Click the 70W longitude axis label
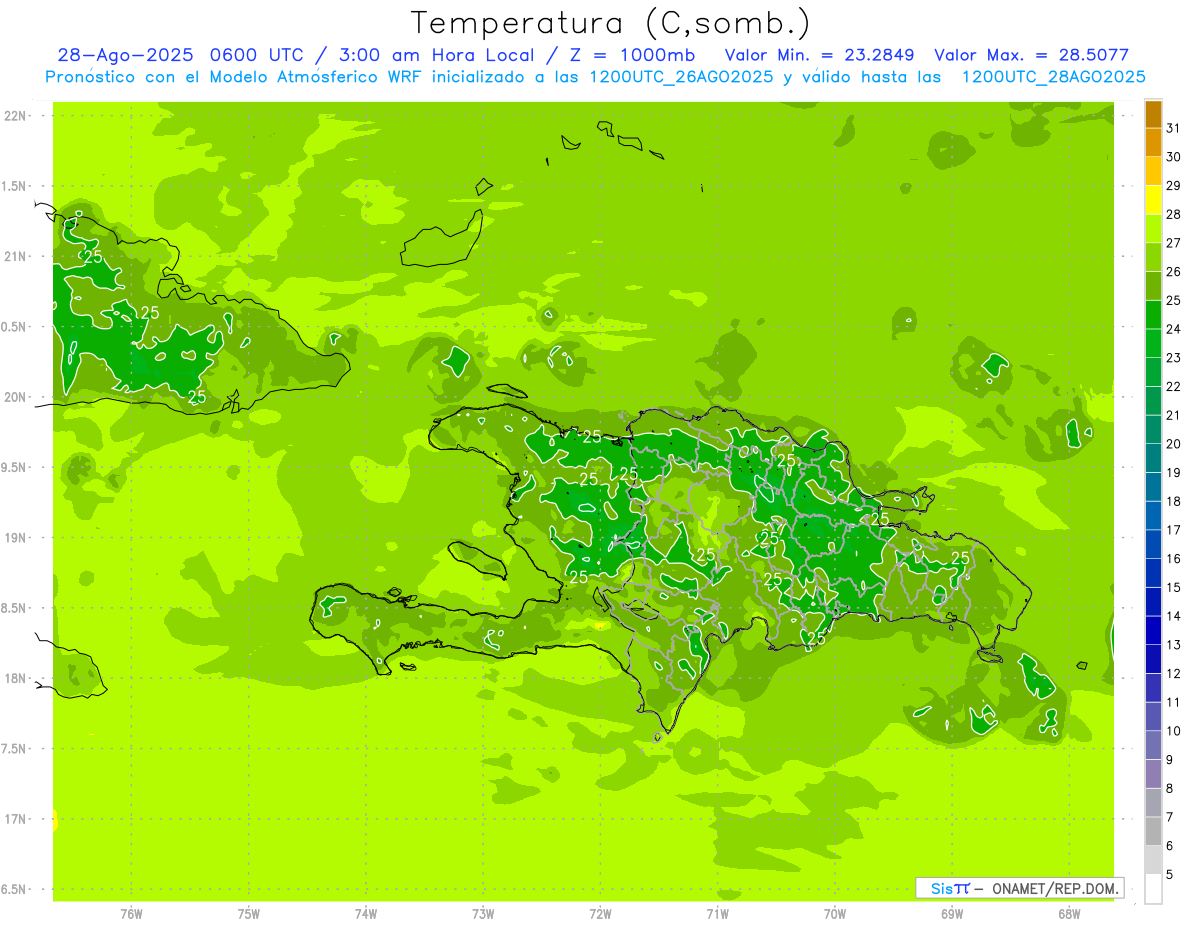The width and height of the screenshot is (1200, 927). coord(835,913)
